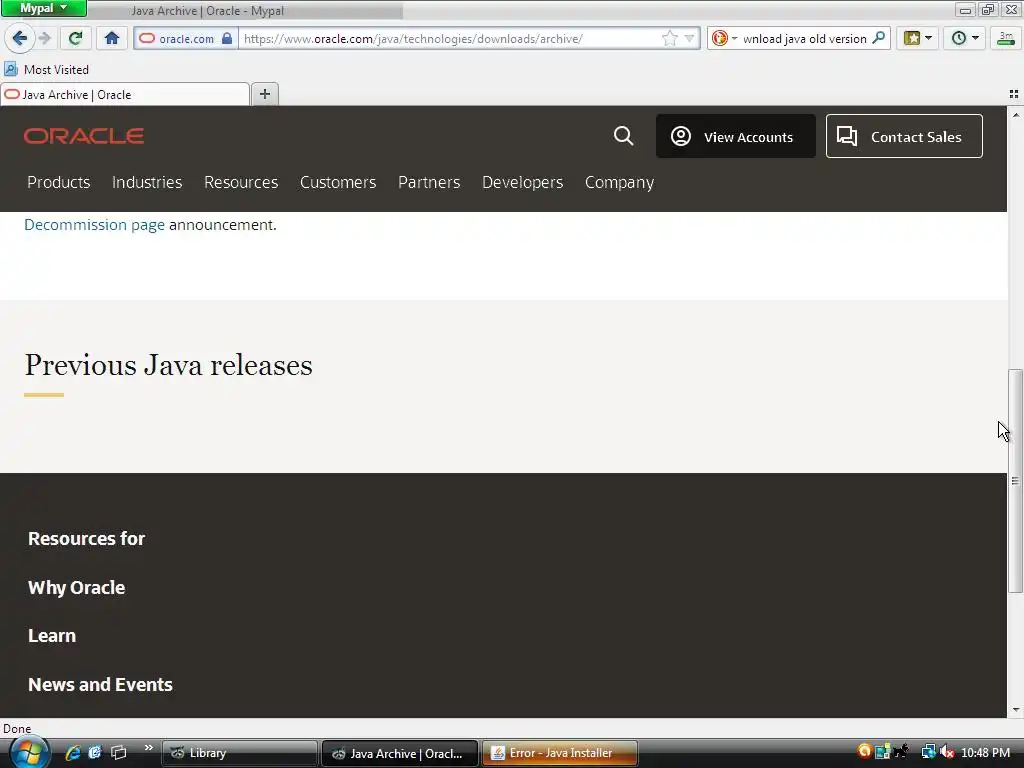Viewport: 1024px width, 768px height.
Task: Expand the News and Events footer section
Action: (100, 684)
